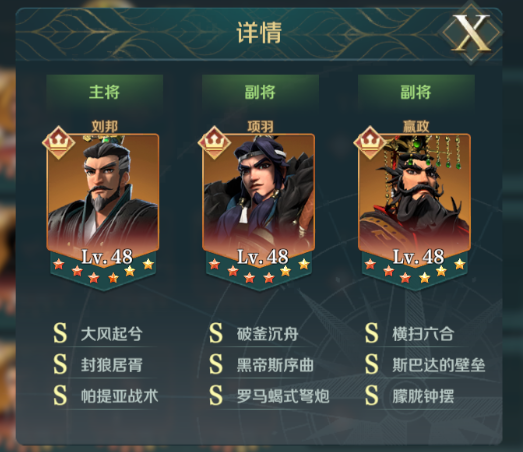Click the crown badge on 刘邦's card

(x=59, y=142)
